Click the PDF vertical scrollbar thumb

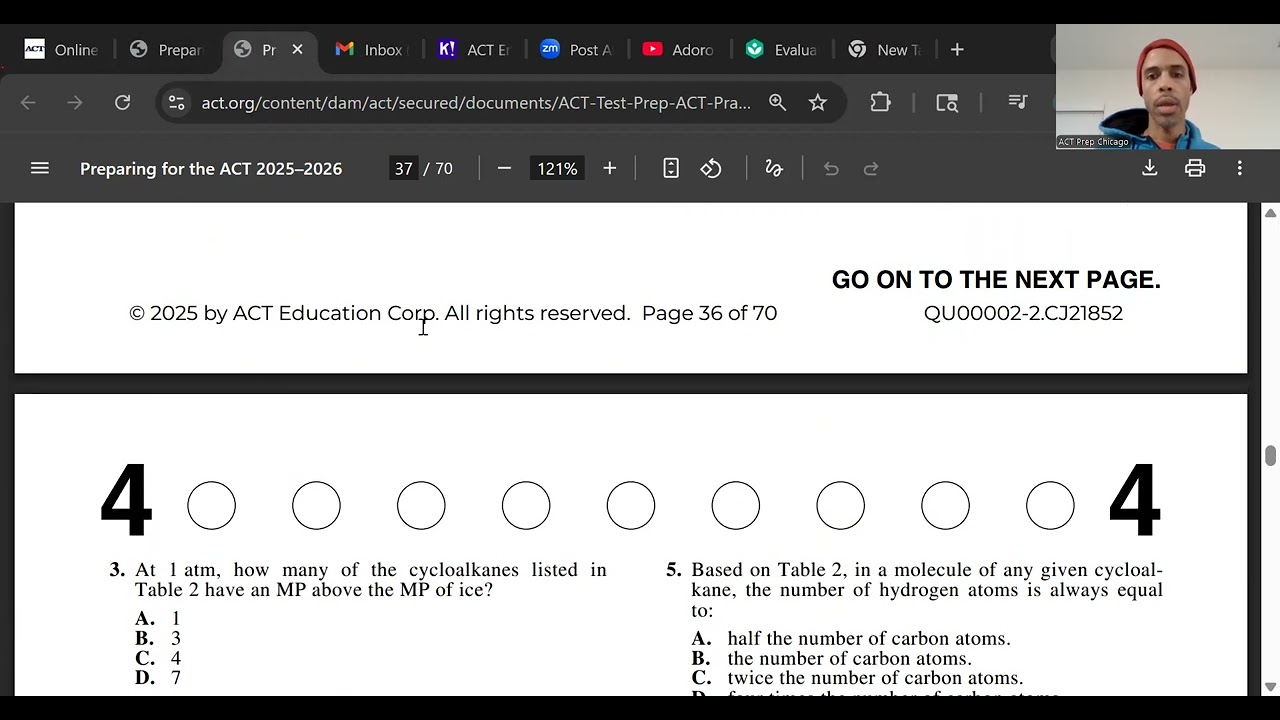[x=1270, y=456]
